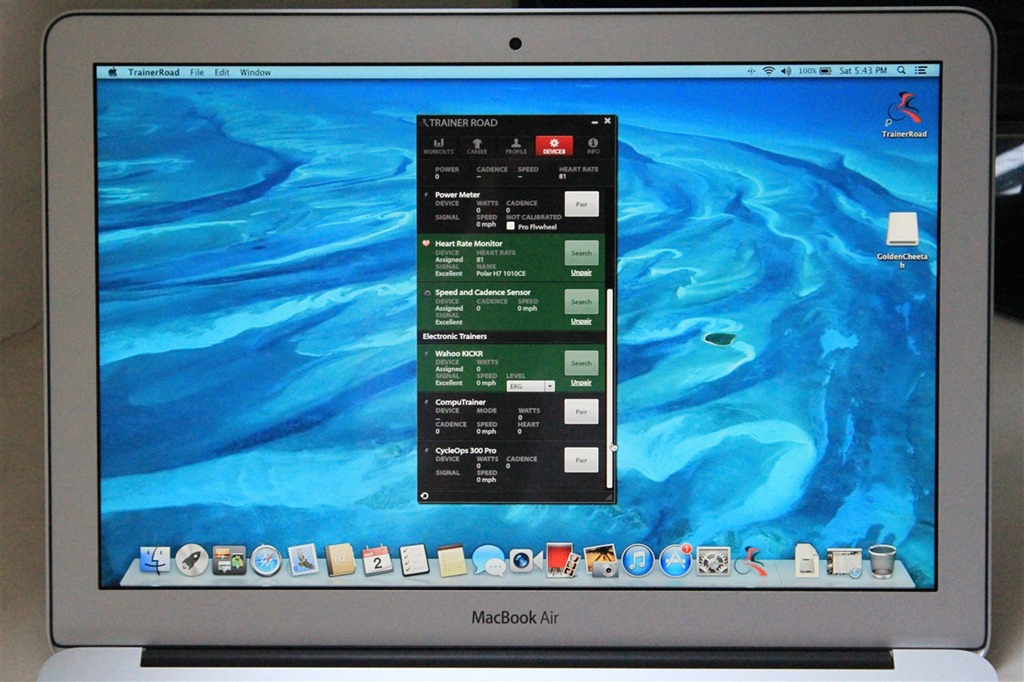Open the Edit menu

tap(222, 73)
